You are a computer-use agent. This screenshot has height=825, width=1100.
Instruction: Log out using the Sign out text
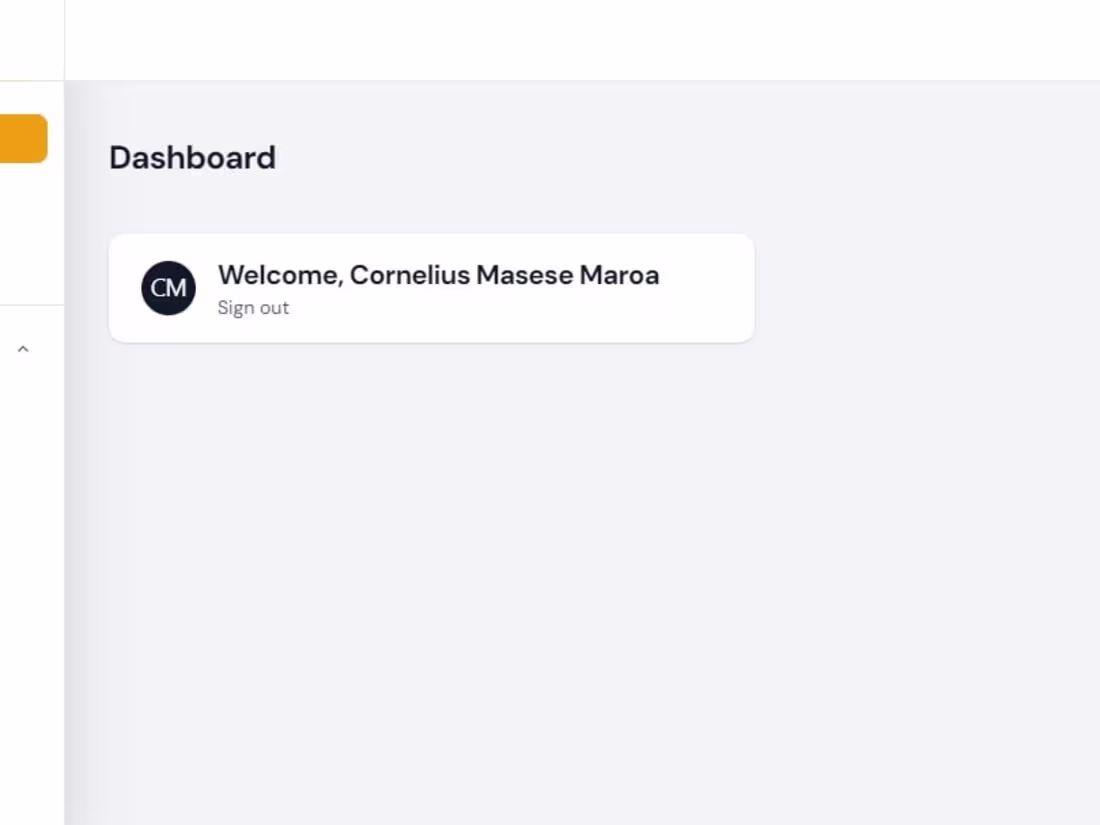pyautogui.click(x=253, y=308)
